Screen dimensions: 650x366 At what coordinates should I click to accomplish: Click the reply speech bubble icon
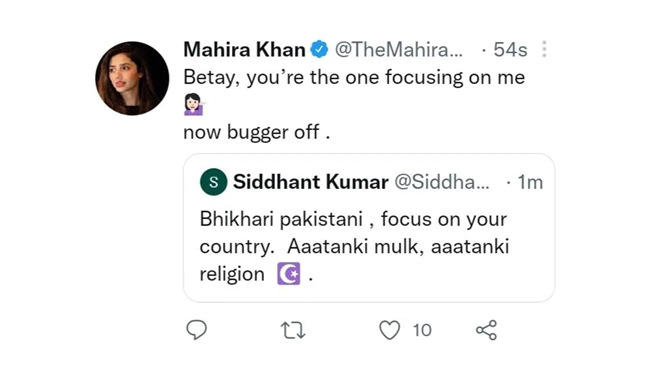coord(196,330)
